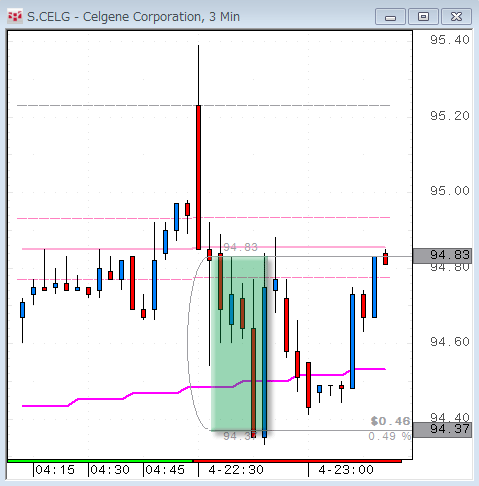Click the 04:30 time axis label
Screen dimensions: 479x486
(x=110, y=470)
